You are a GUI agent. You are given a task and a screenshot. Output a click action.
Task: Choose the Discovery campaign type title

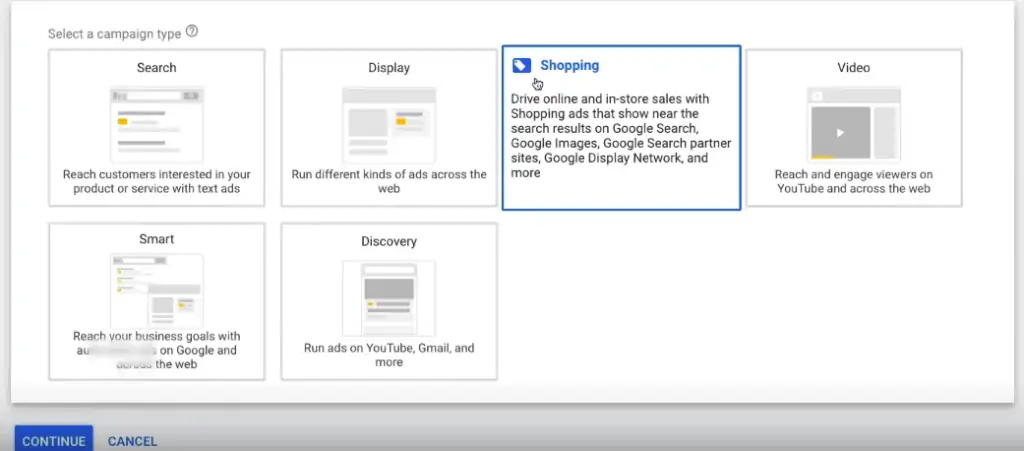tap(389, 241)
